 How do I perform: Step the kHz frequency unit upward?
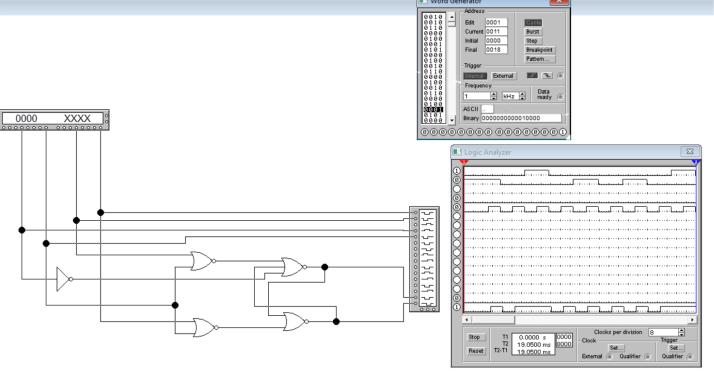[522, 94]
